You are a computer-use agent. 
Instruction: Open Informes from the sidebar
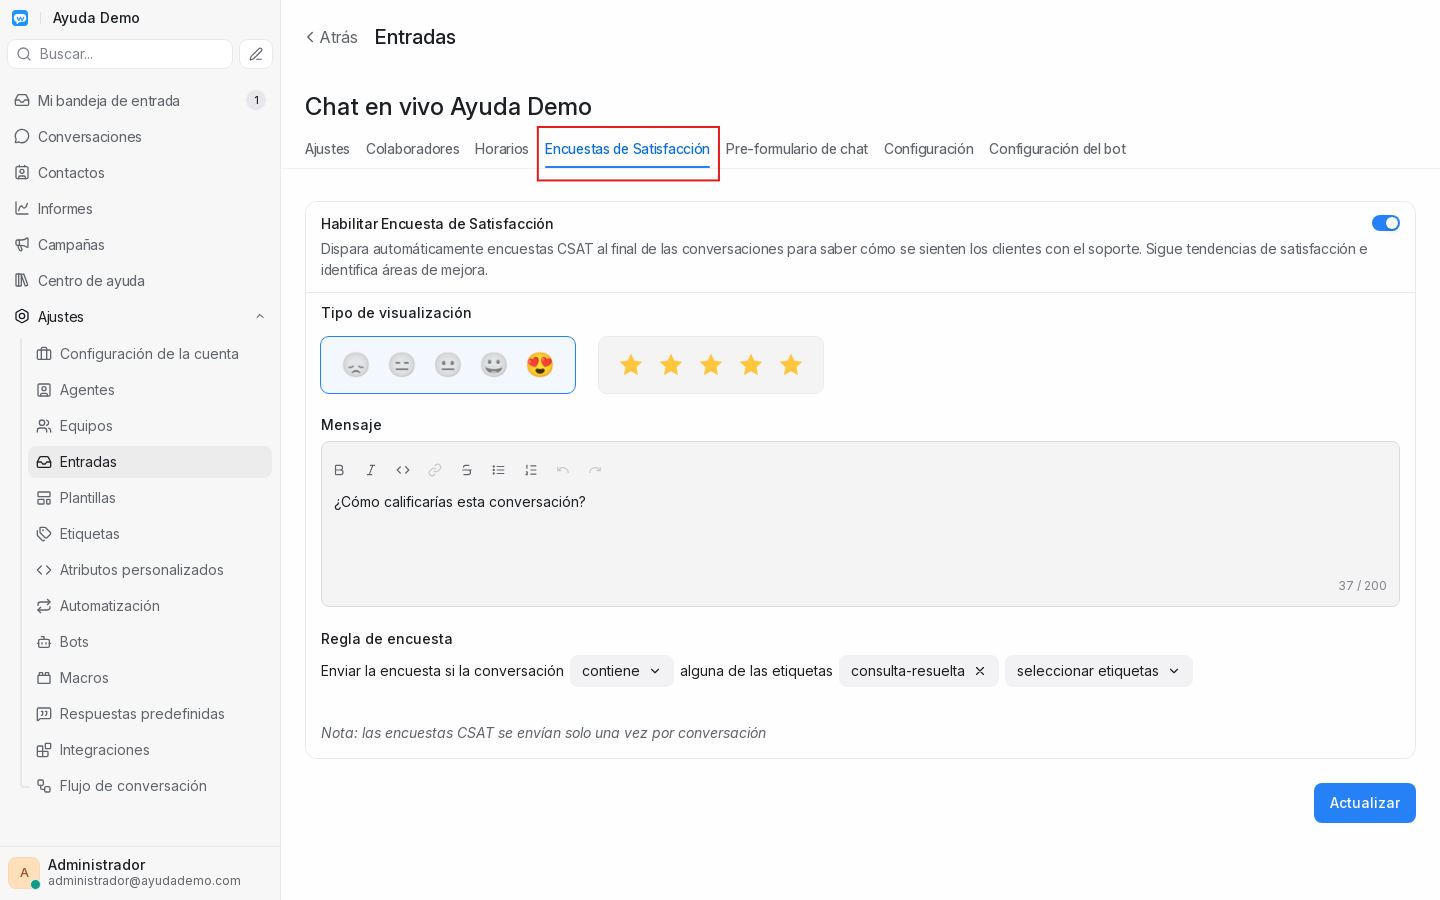point(140,208)
